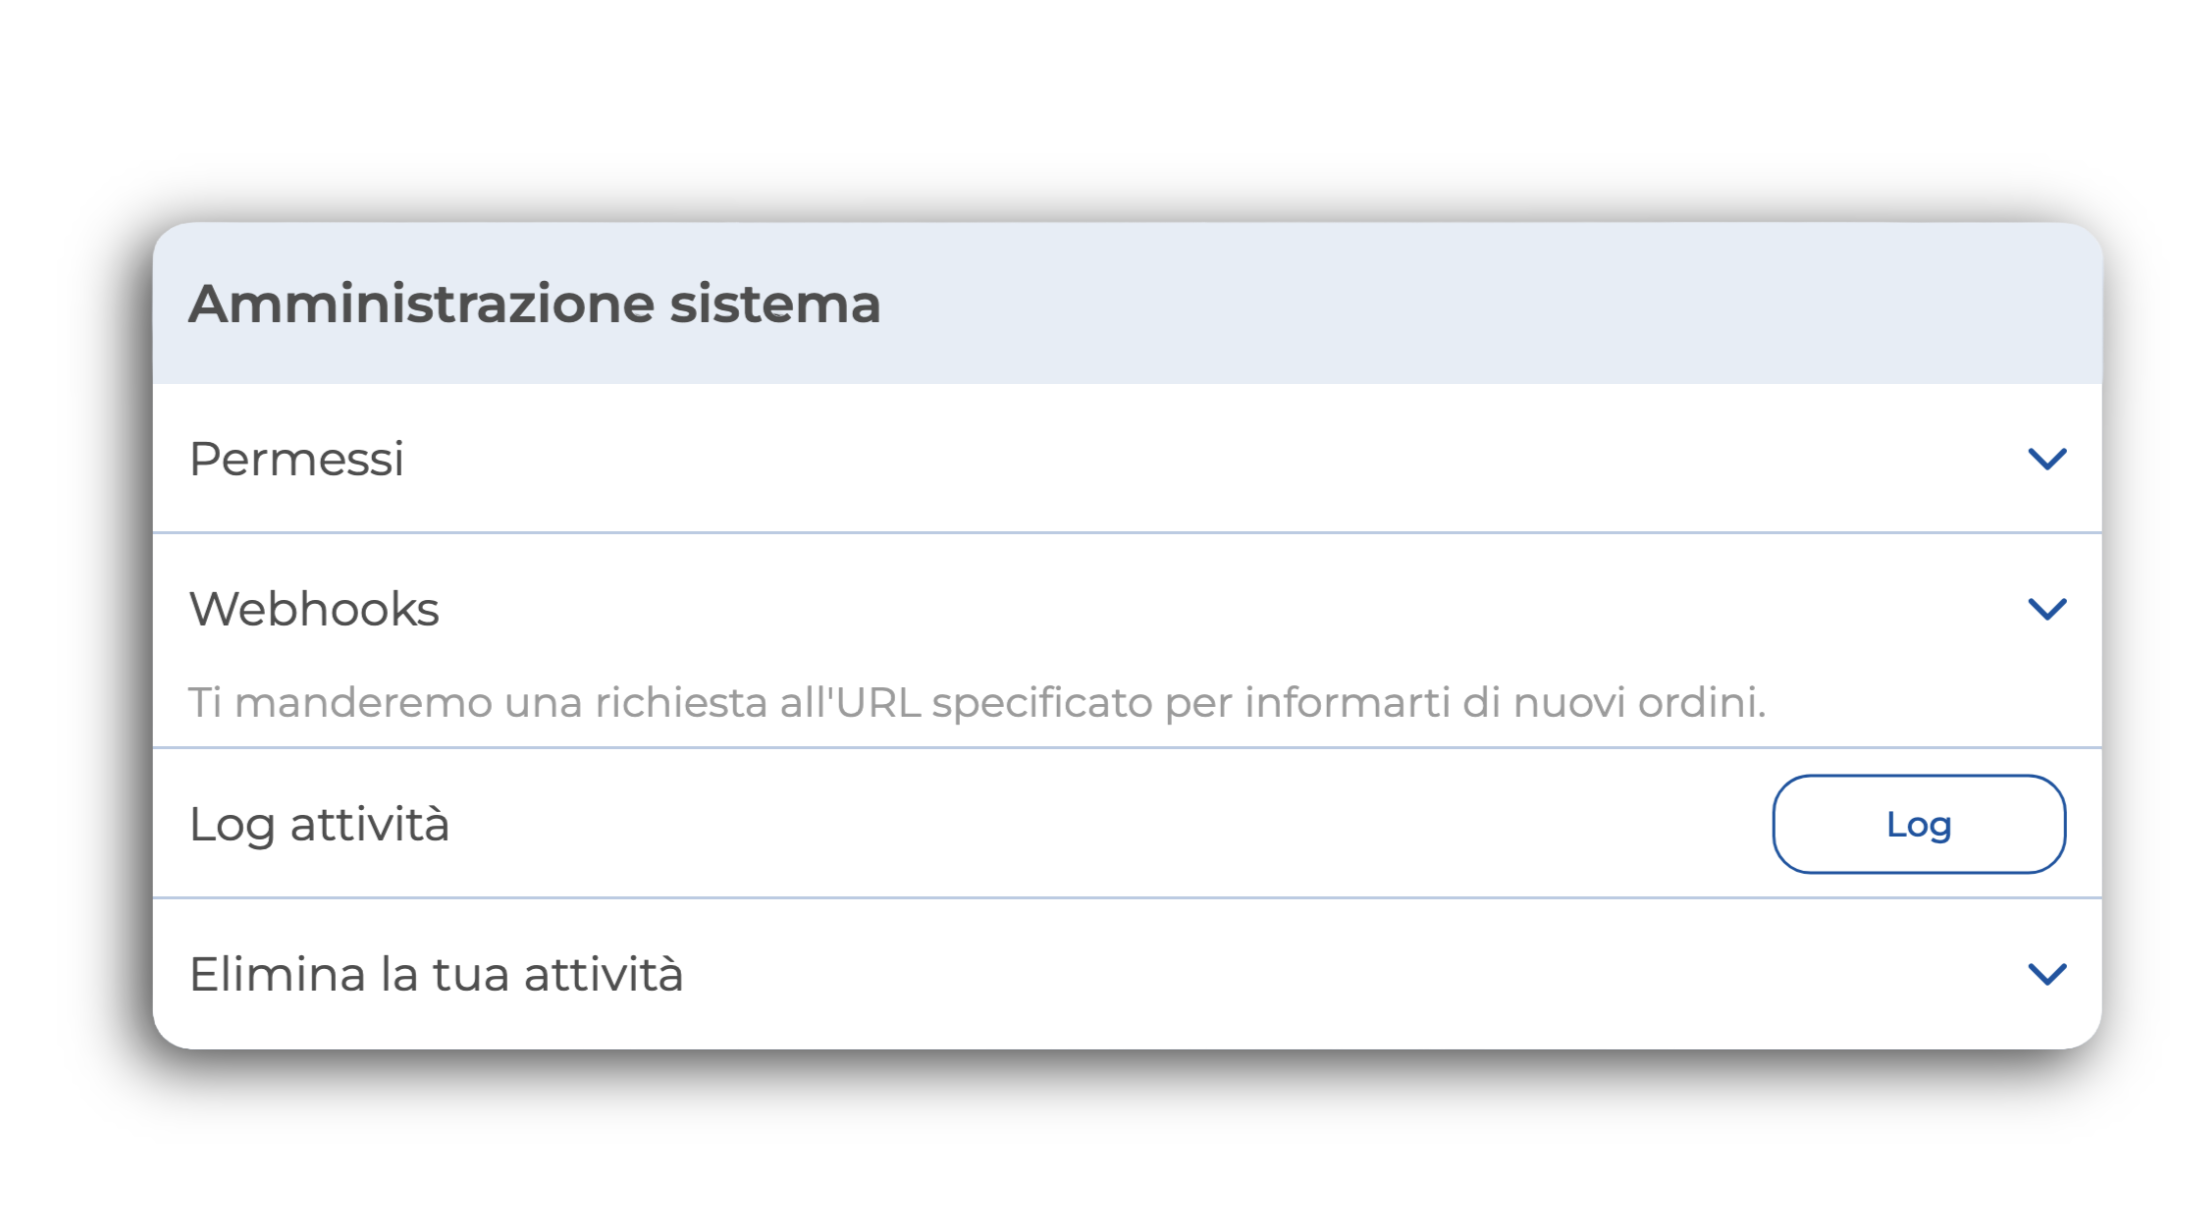Click the Elimina la tua attività label

tap(436, 974)
